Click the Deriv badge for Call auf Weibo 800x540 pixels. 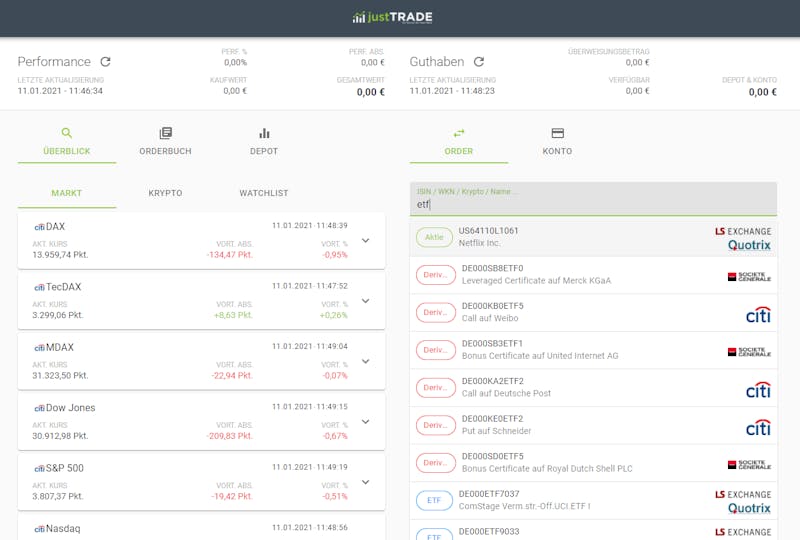point(436,312)
